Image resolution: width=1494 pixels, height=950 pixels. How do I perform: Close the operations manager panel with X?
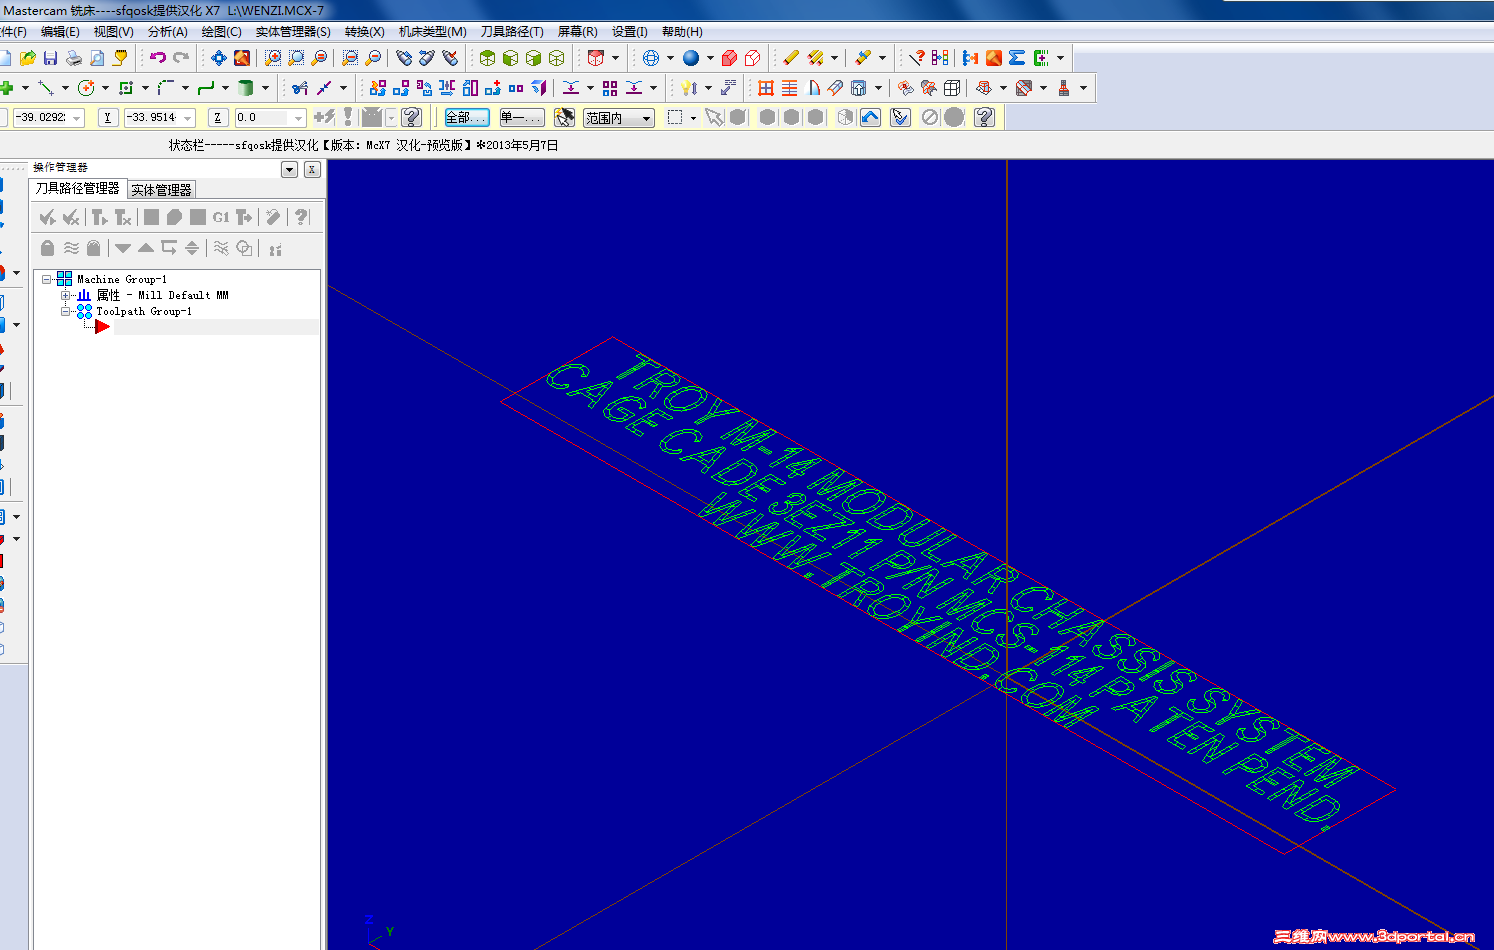312,169
